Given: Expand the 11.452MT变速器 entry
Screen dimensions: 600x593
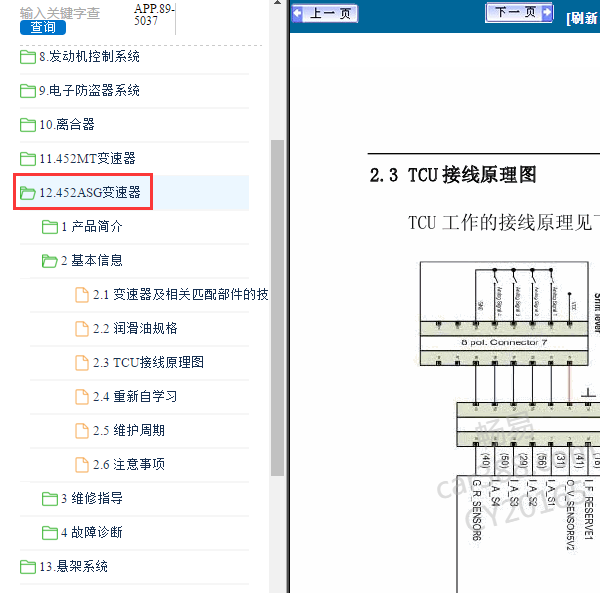Looking at the screenshot, I should pyautogui.click(x=87, y=158).
